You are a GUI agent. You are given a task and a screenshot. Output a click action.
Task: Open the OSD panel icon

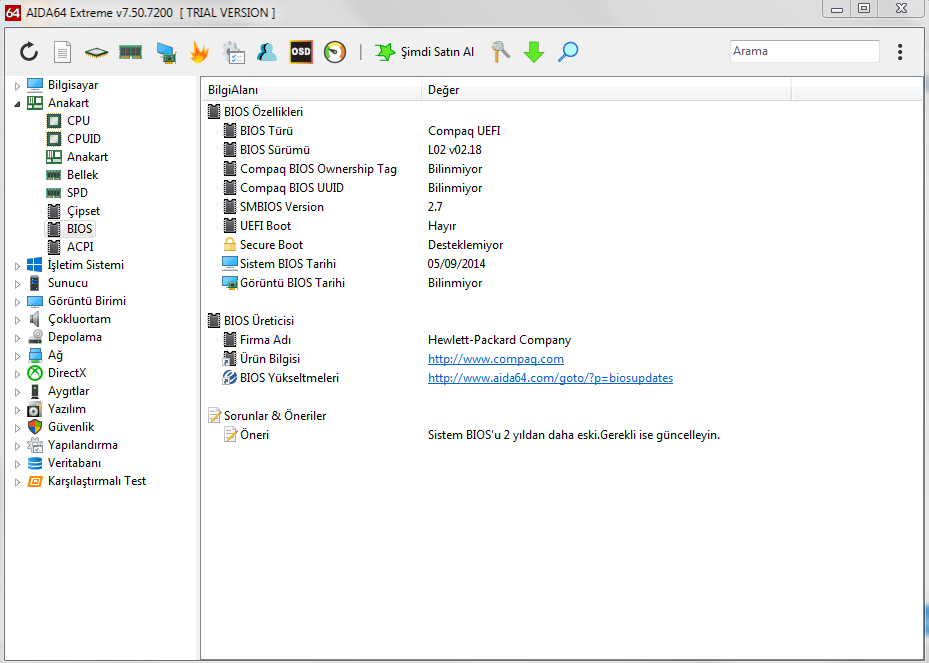coord(300,52)
